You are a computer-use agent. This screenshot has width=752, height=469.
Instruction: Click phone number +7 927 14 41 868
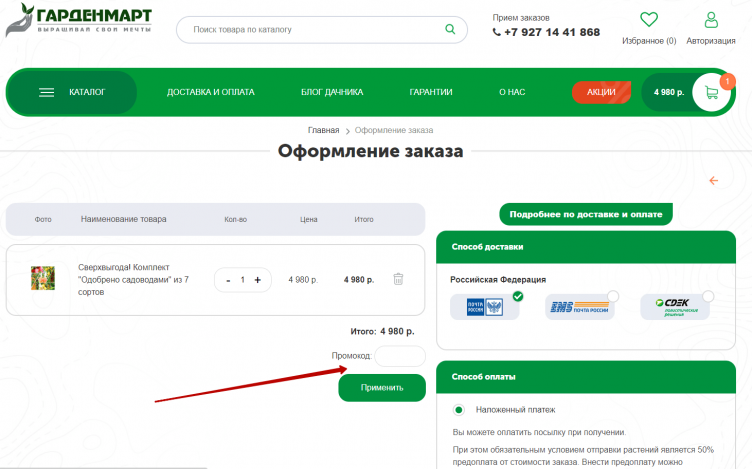click(552, 32)
